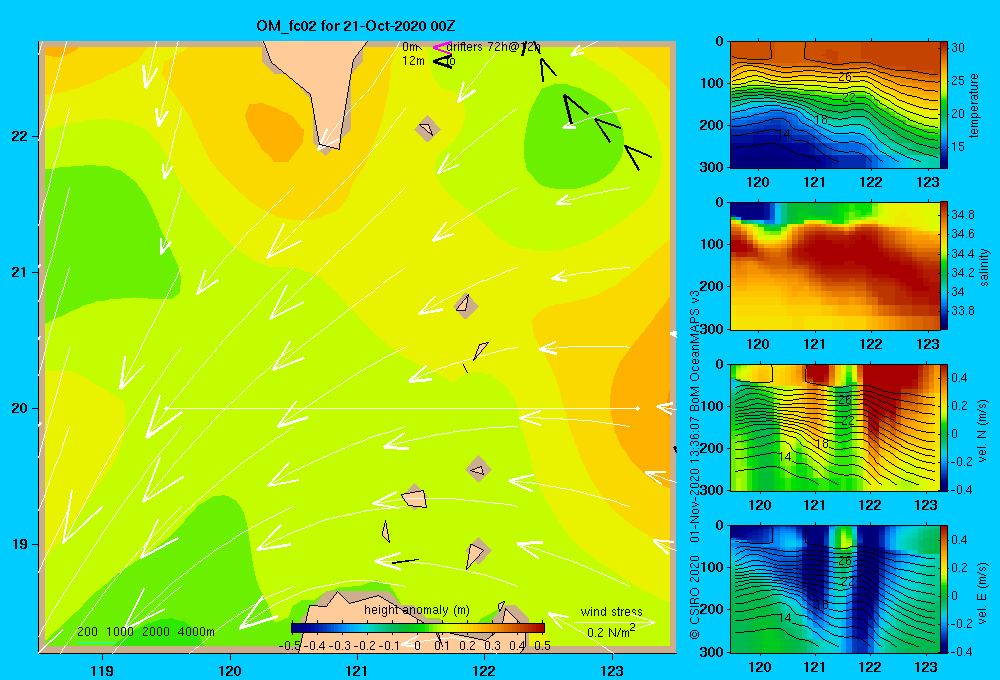1000x680 pixels.
Task: Click the 'vel. N (m/s)' colorbar label
Action: [x=982, y=431]
